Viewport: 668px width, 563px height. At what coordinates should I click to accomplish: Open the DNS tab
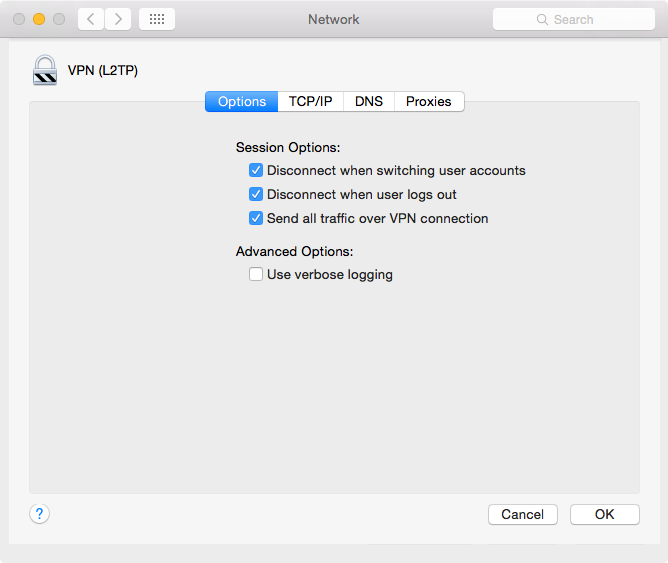(x=369, y=102)
